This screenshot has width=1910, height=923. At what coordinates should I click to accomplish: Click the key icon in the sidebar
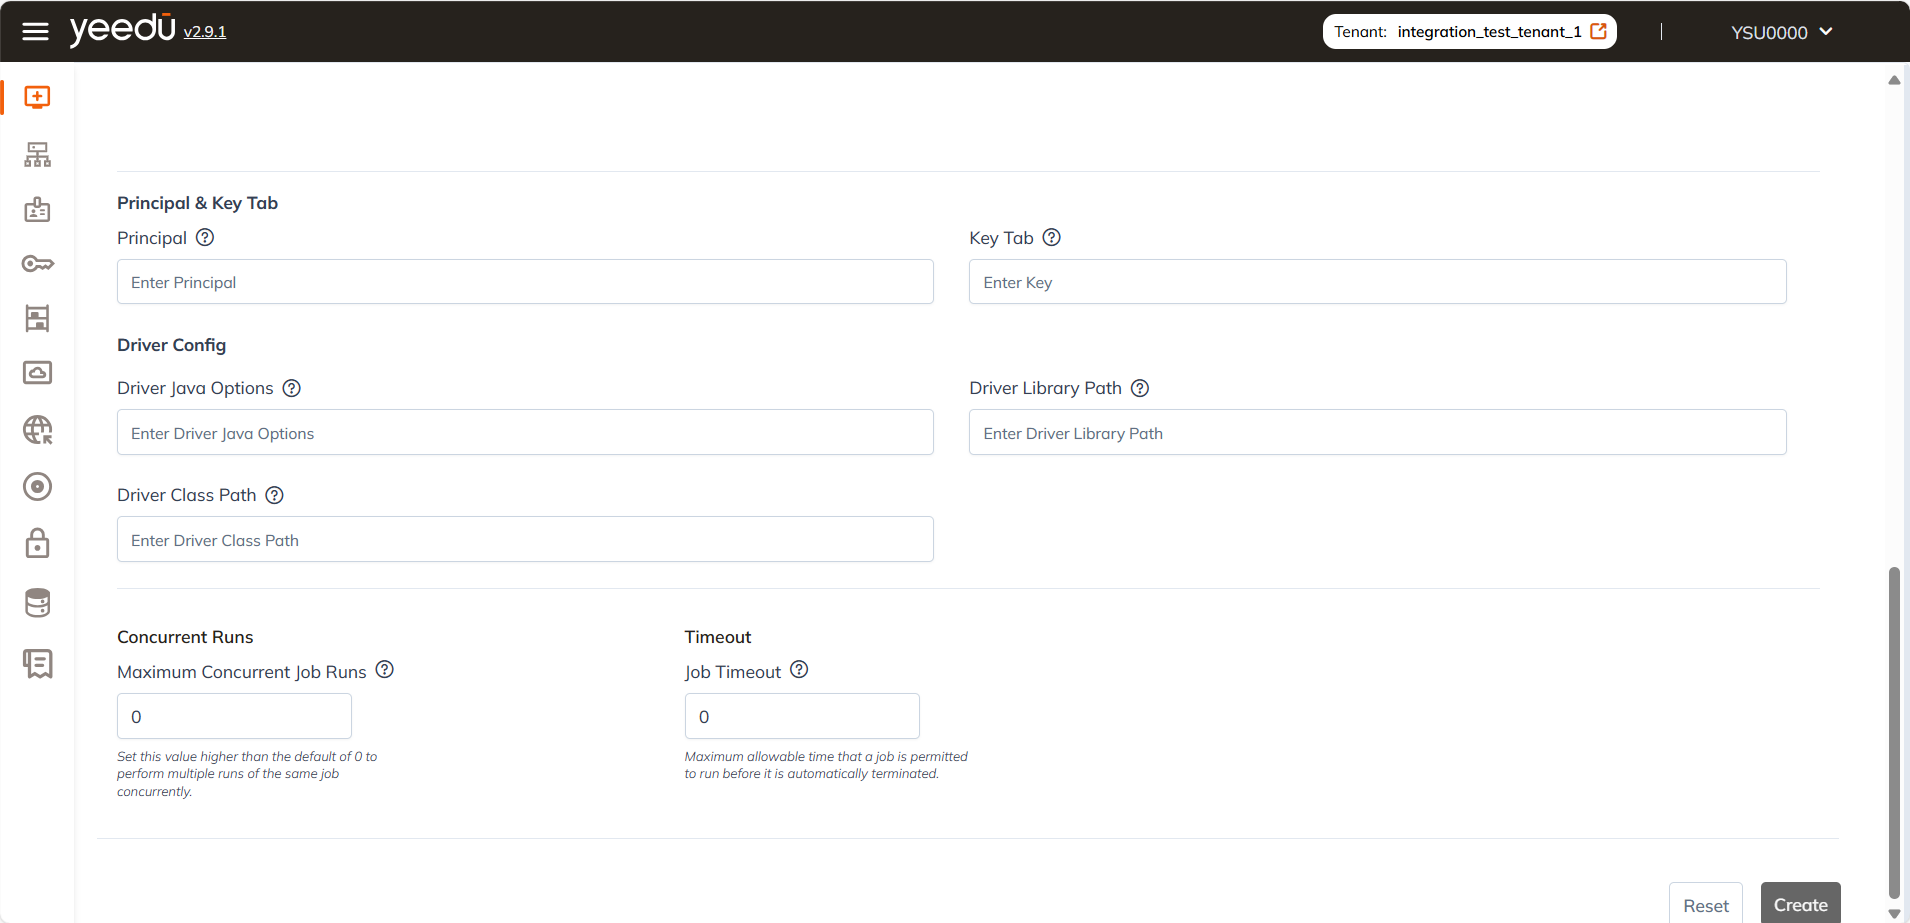[x=38, y=264]
